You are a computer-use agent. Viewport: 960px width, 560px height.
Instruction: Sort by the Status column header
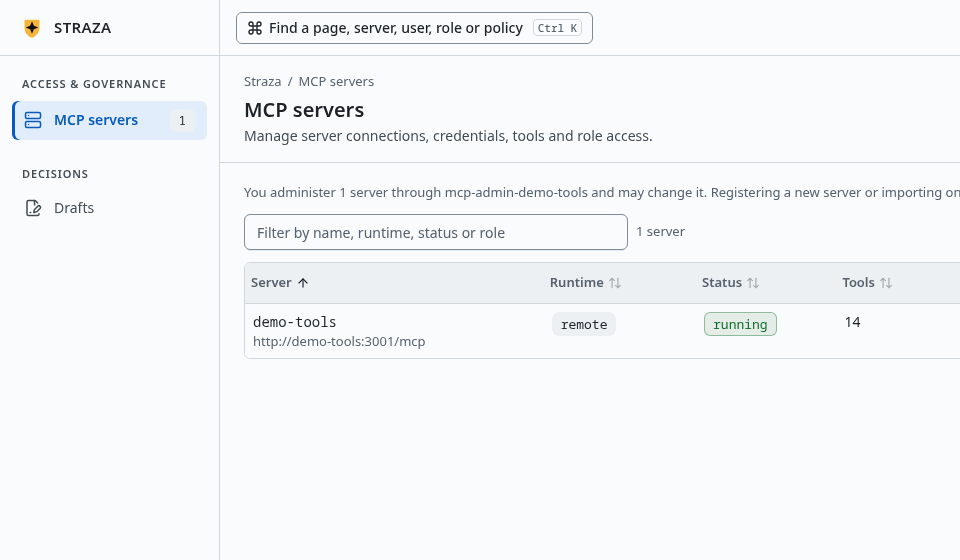730,283
